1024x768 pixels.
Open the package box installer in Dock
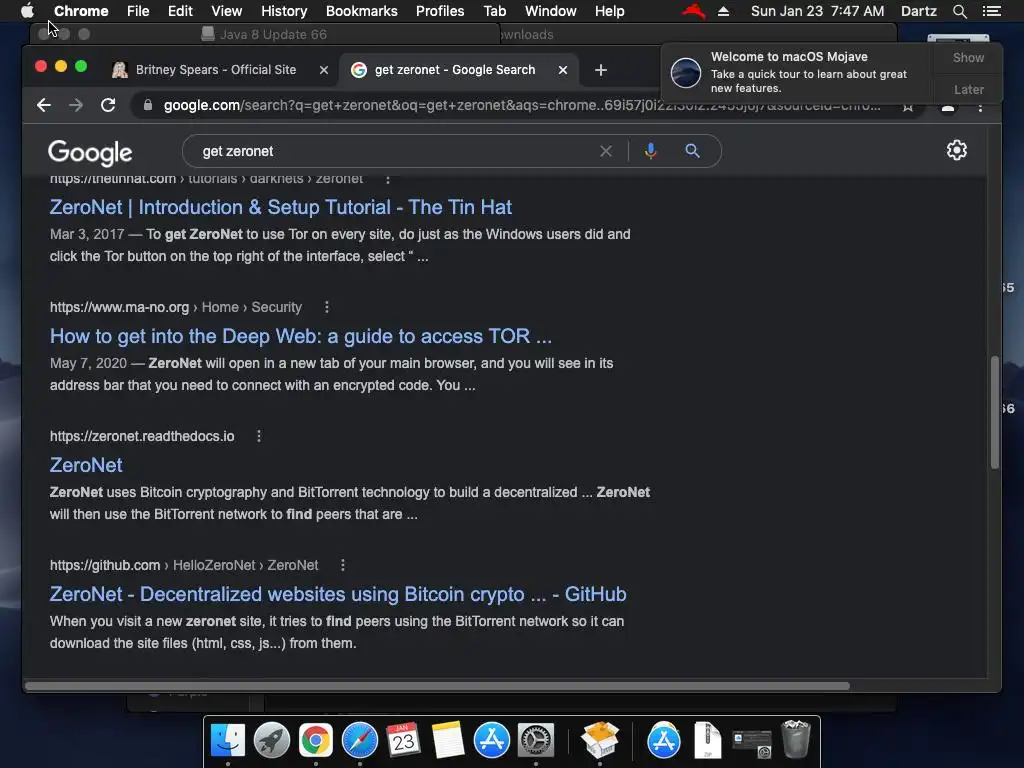point(600,740)
